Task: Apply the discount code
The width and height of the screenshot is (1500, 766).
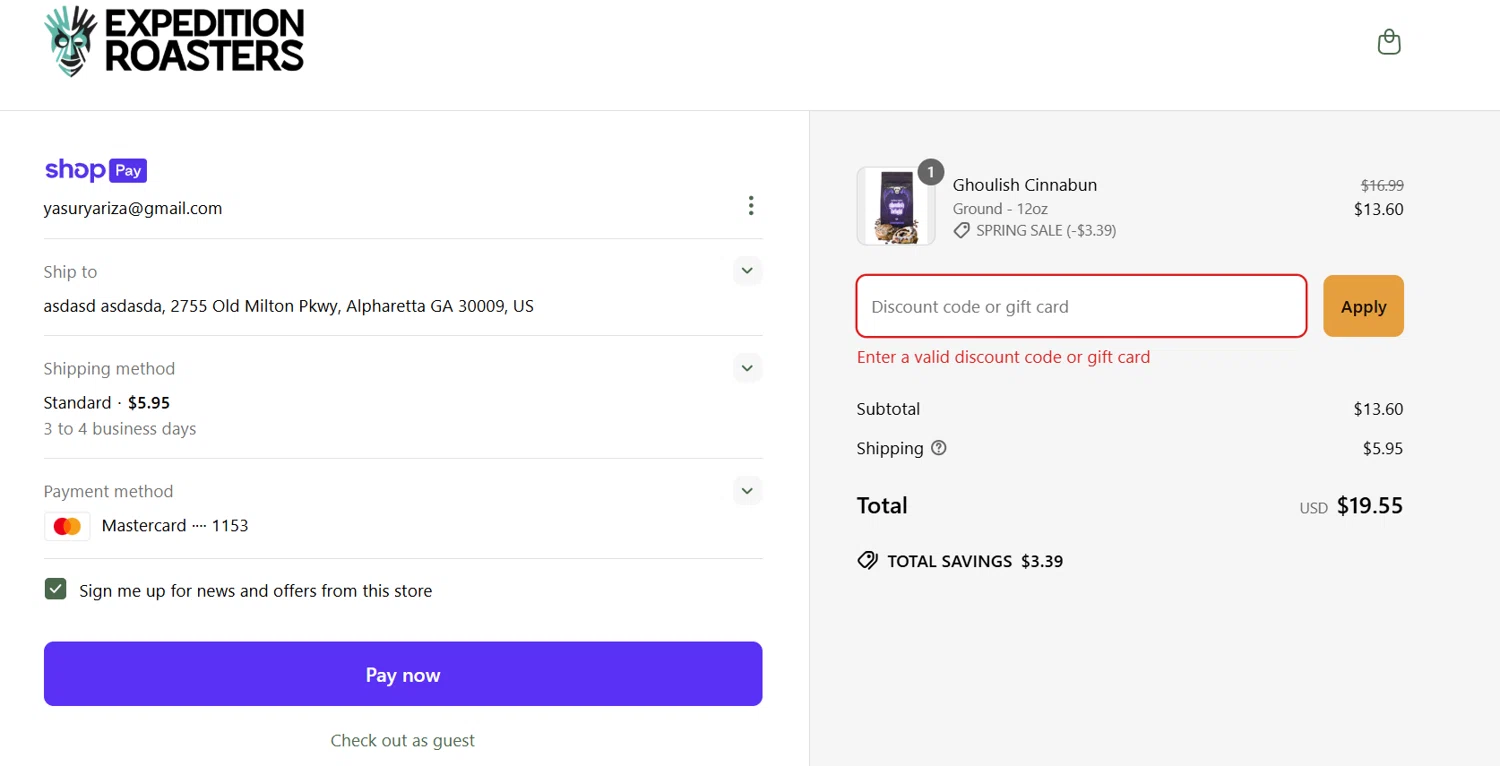Action: click(1363, 306)
